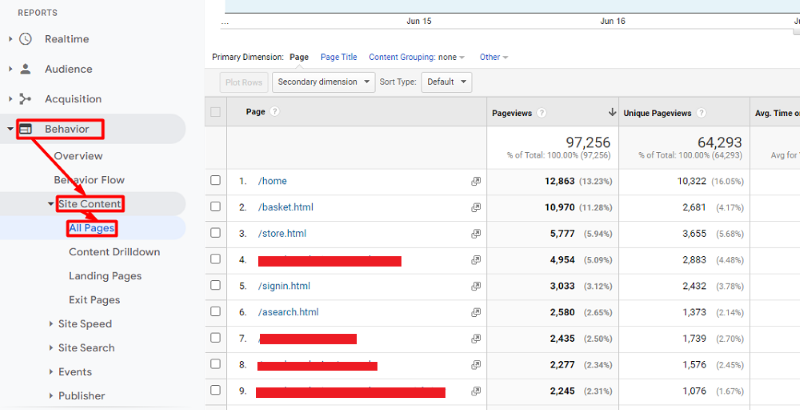Check the box for row 7
The image size is (800, 410).
(x=215, y=338)
